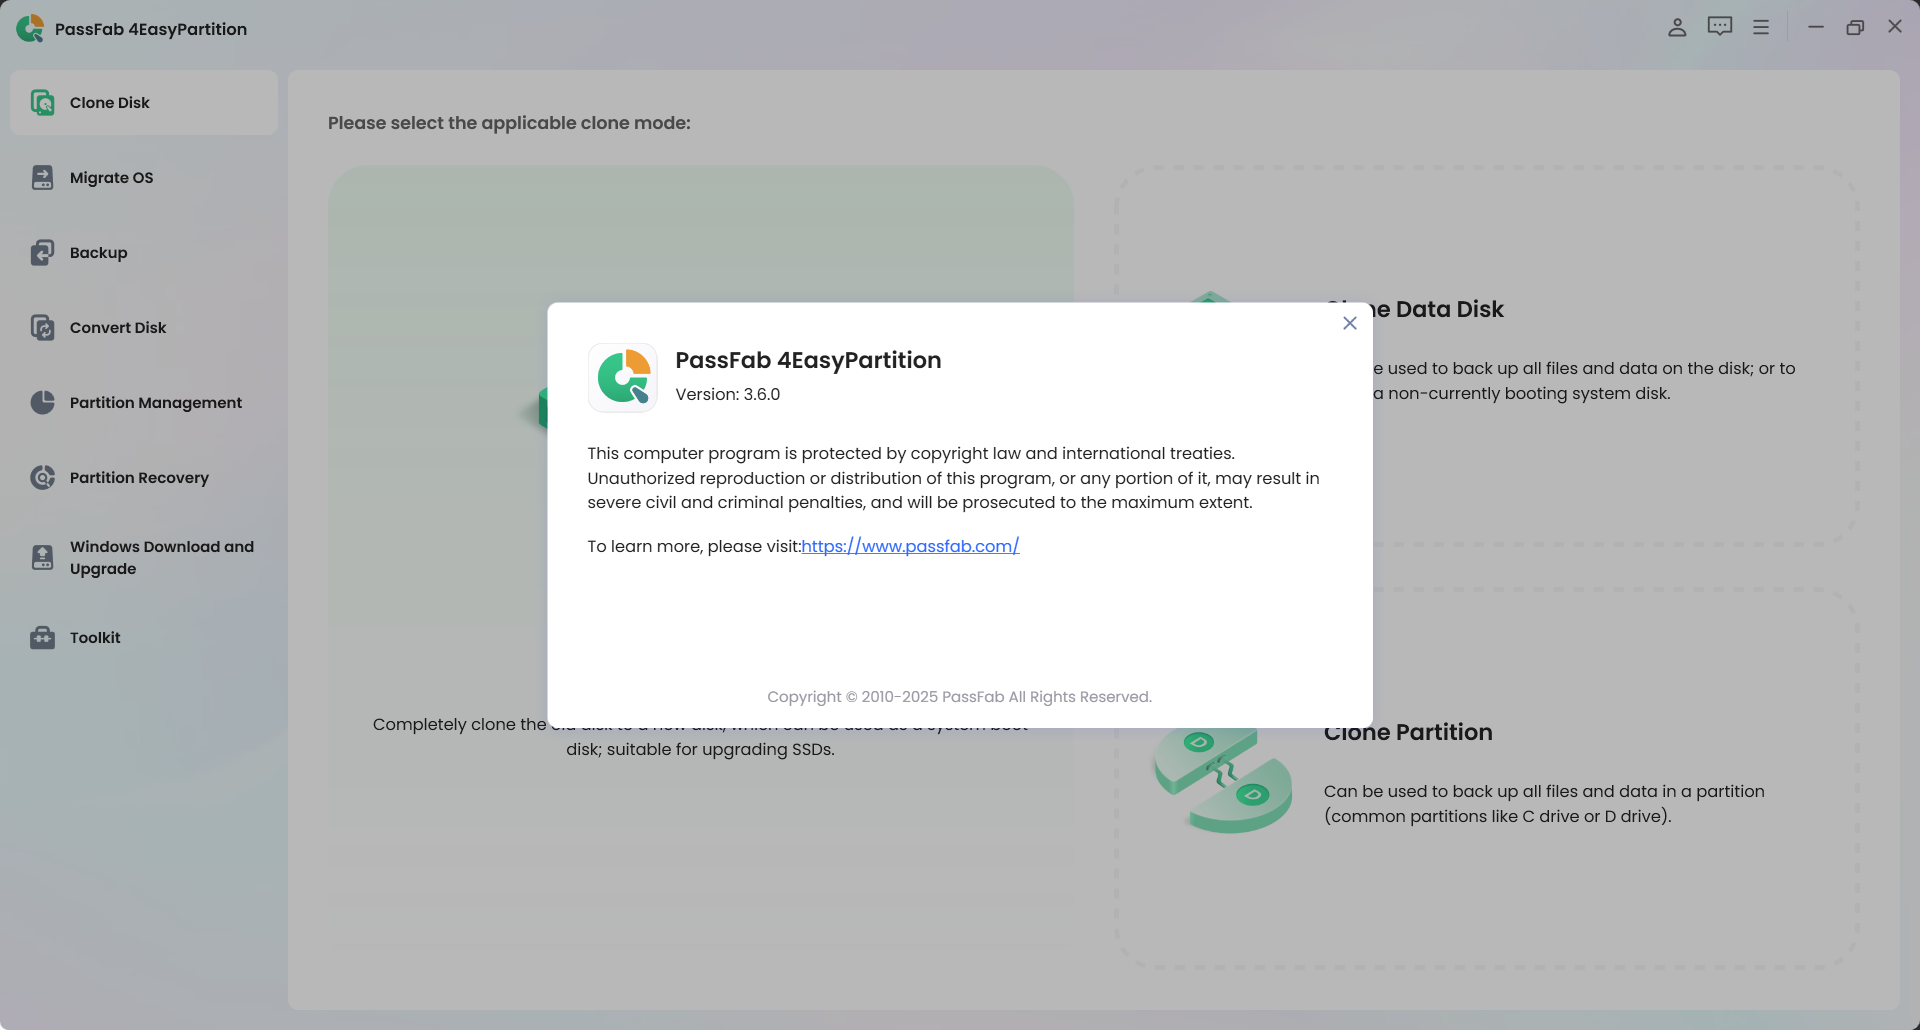
Task: Choose the Clone Partition heading
Action: [x=1408, y=733]
